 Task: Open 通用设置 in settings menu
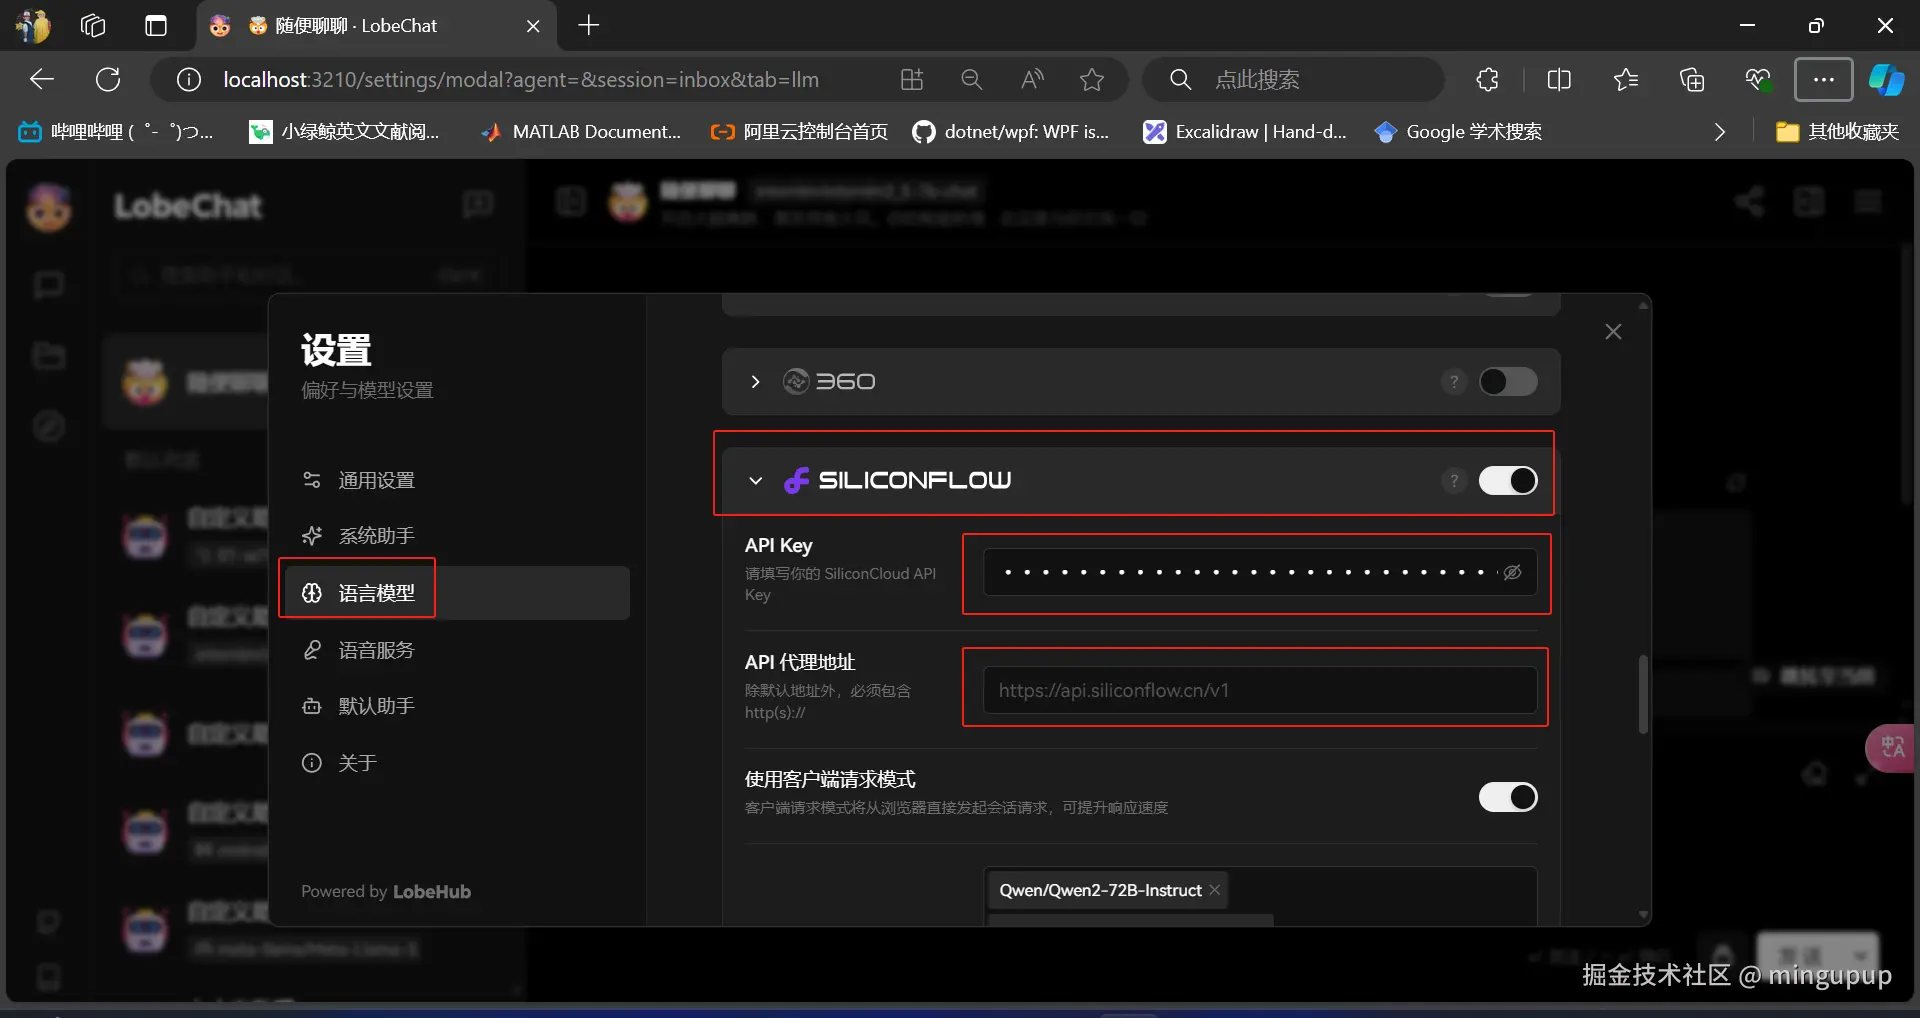click(x=458, y=480)
